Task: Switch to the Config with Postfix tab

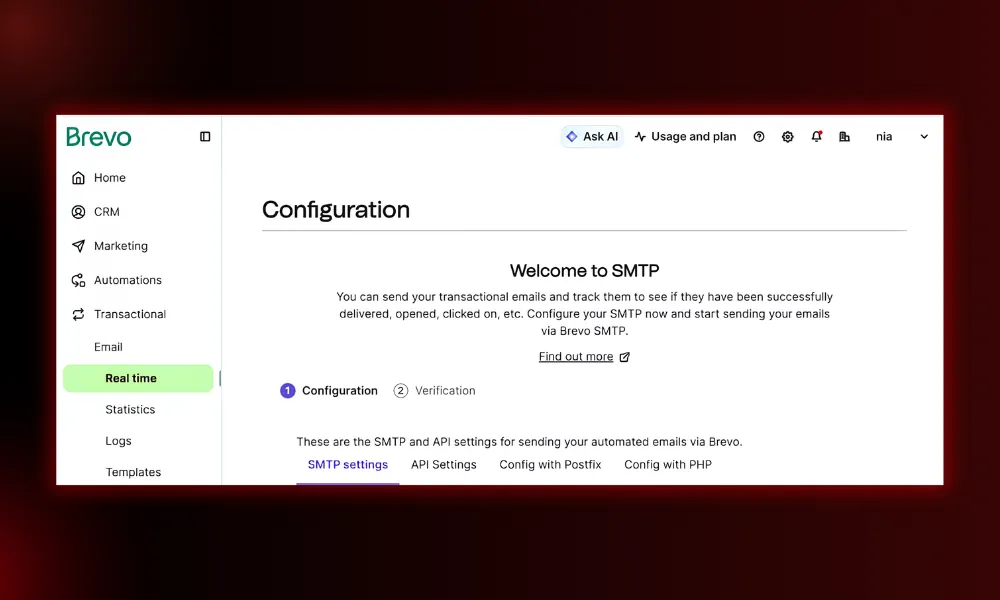Action: pyautogui.click(x=550, y=465)
